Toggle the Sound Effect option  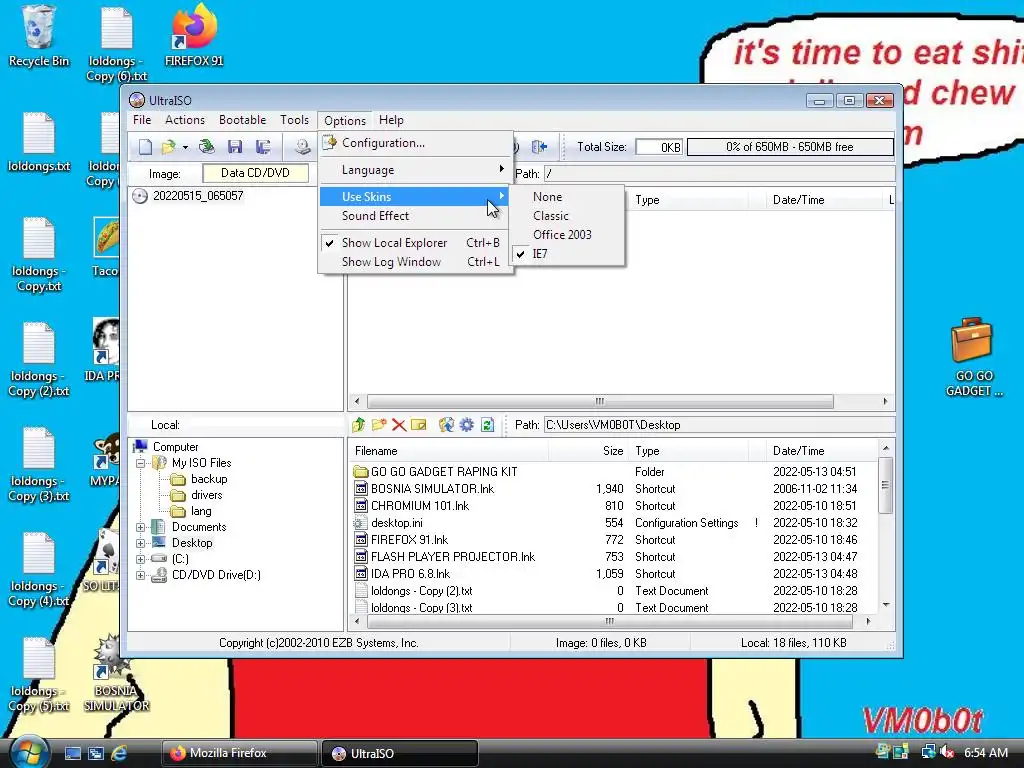(415, 216)
